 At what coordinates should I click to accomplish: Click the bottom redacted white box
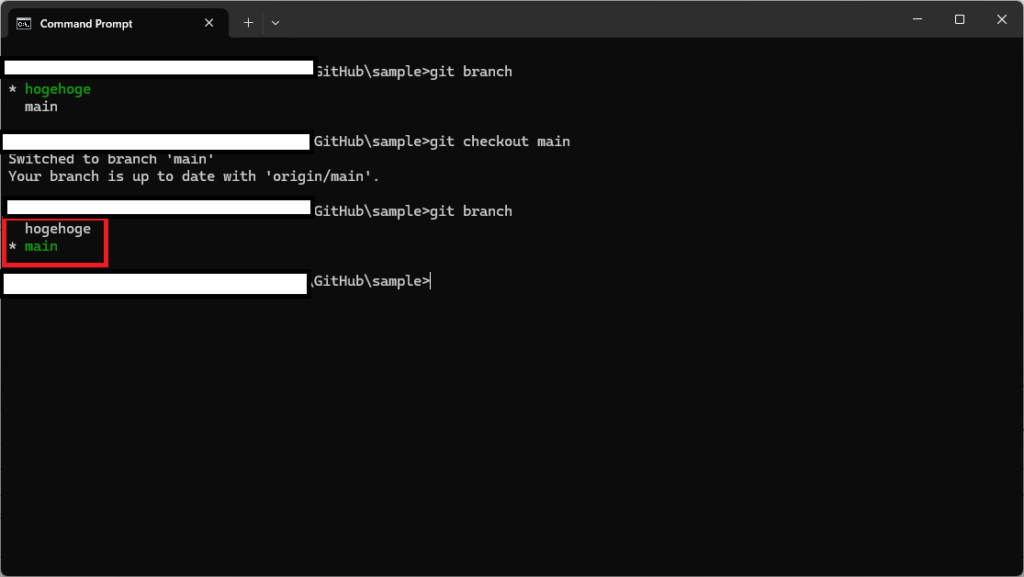[x=155, y=283]
